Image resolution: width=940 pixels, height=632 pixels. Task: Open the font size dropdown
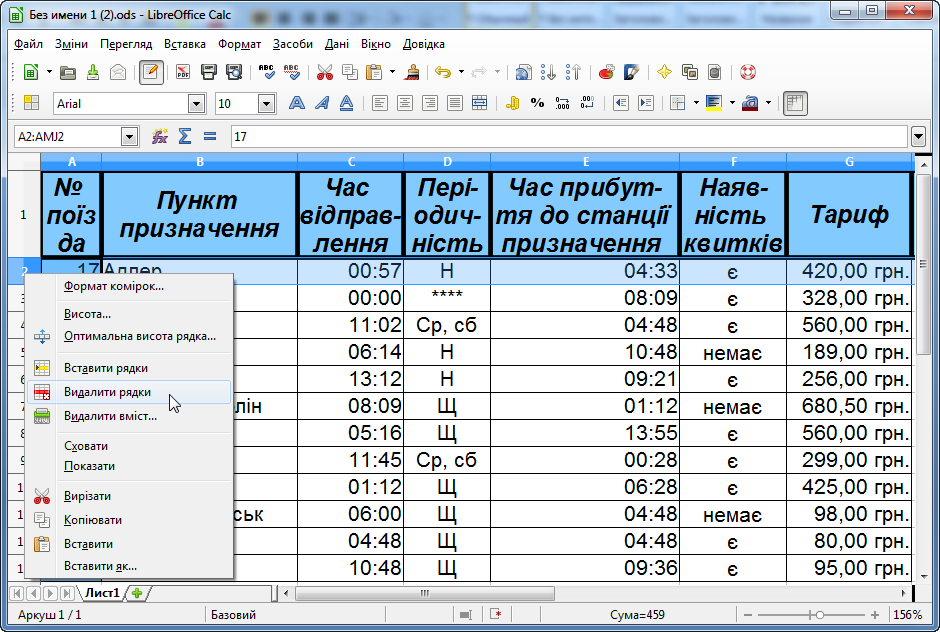266,104
